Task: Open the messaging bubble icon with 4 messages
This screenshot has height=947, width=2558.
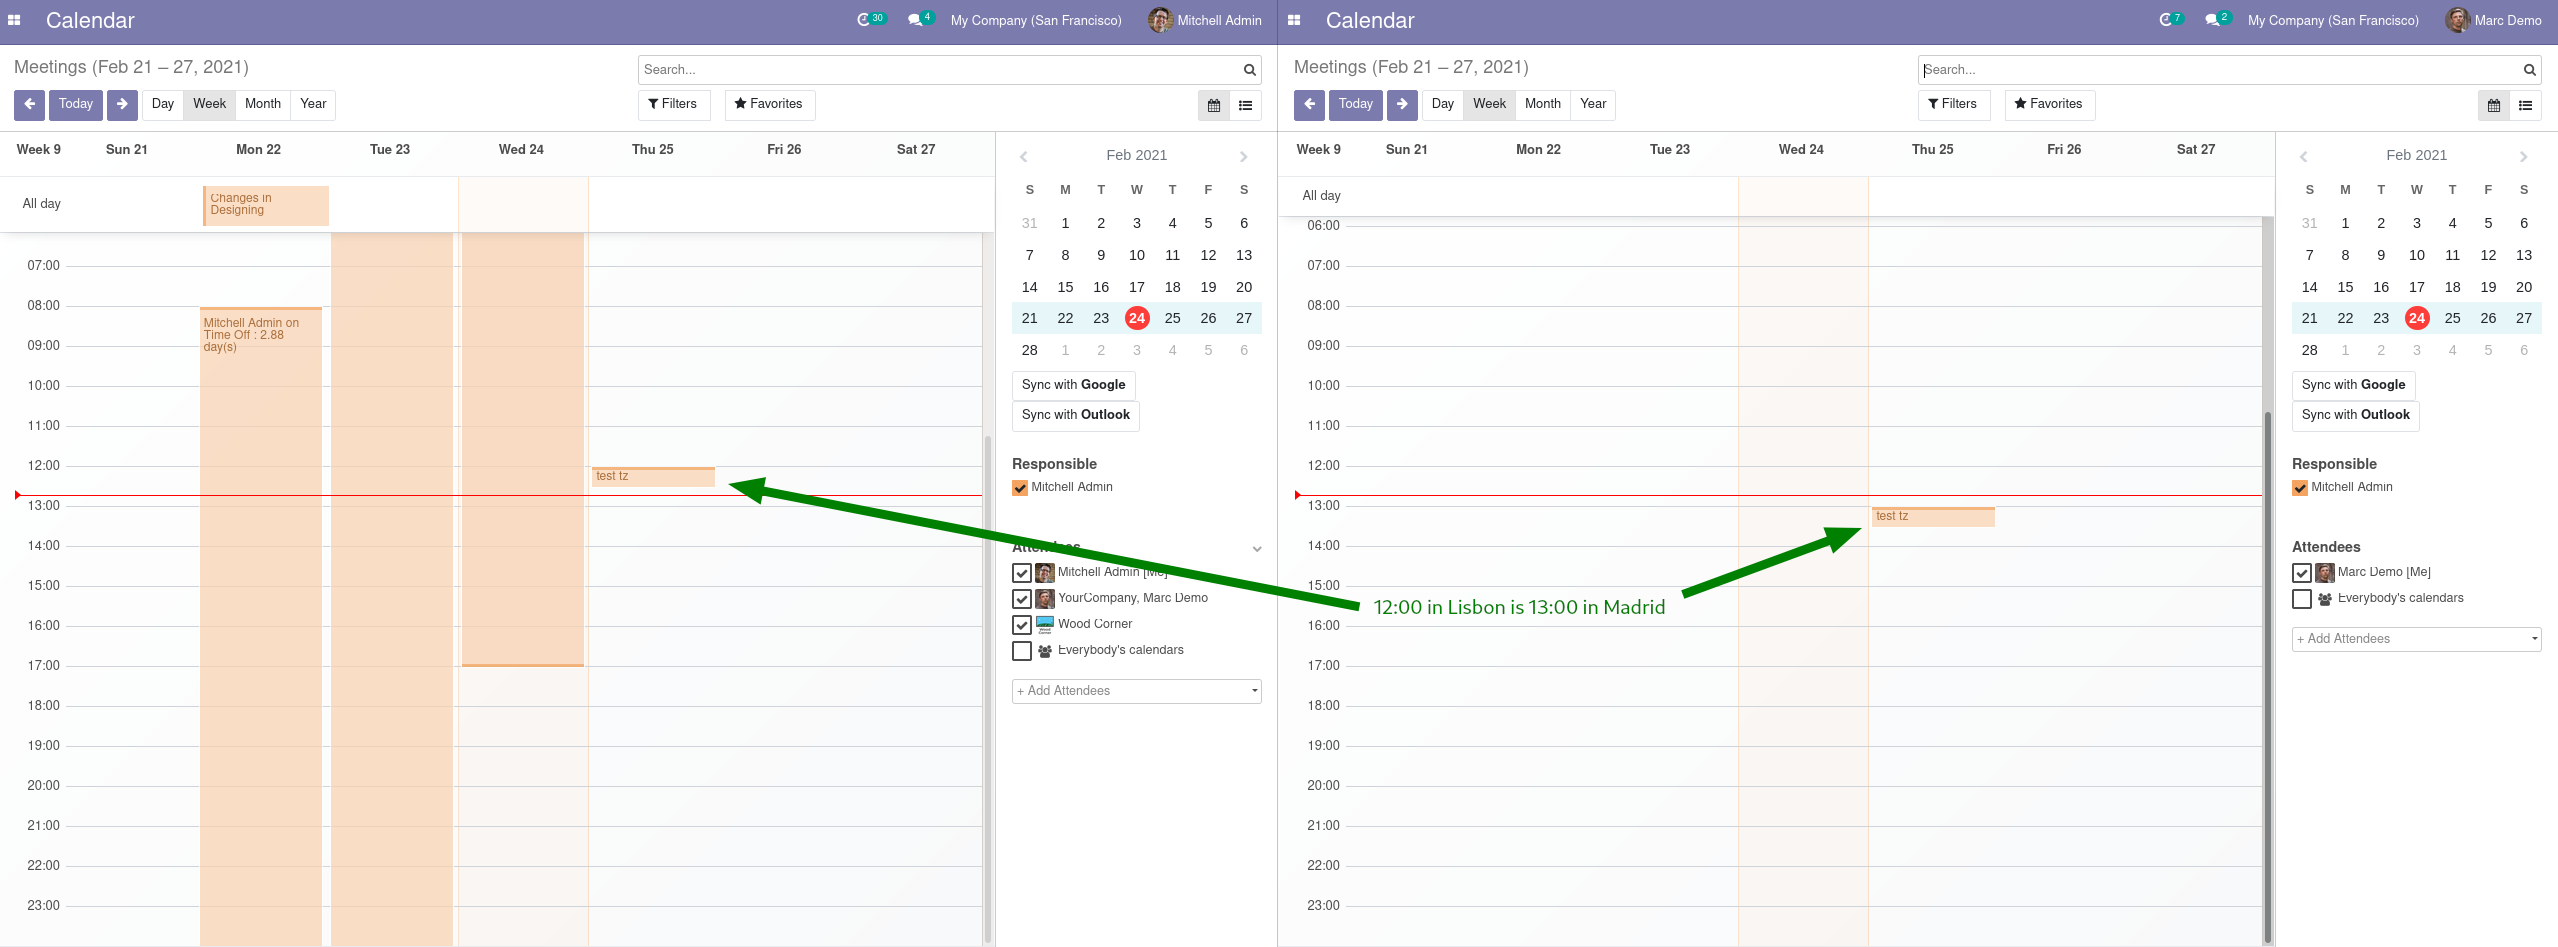Action: click(x=913, y=18)
